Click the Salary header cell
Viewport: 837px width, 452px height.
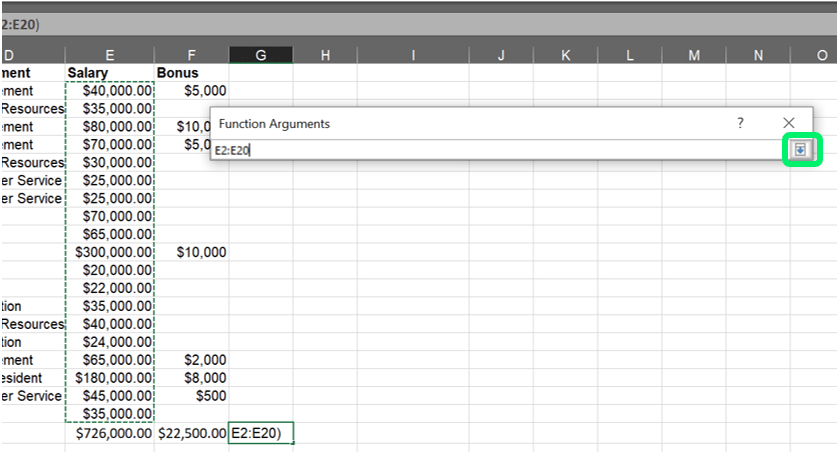110,73
